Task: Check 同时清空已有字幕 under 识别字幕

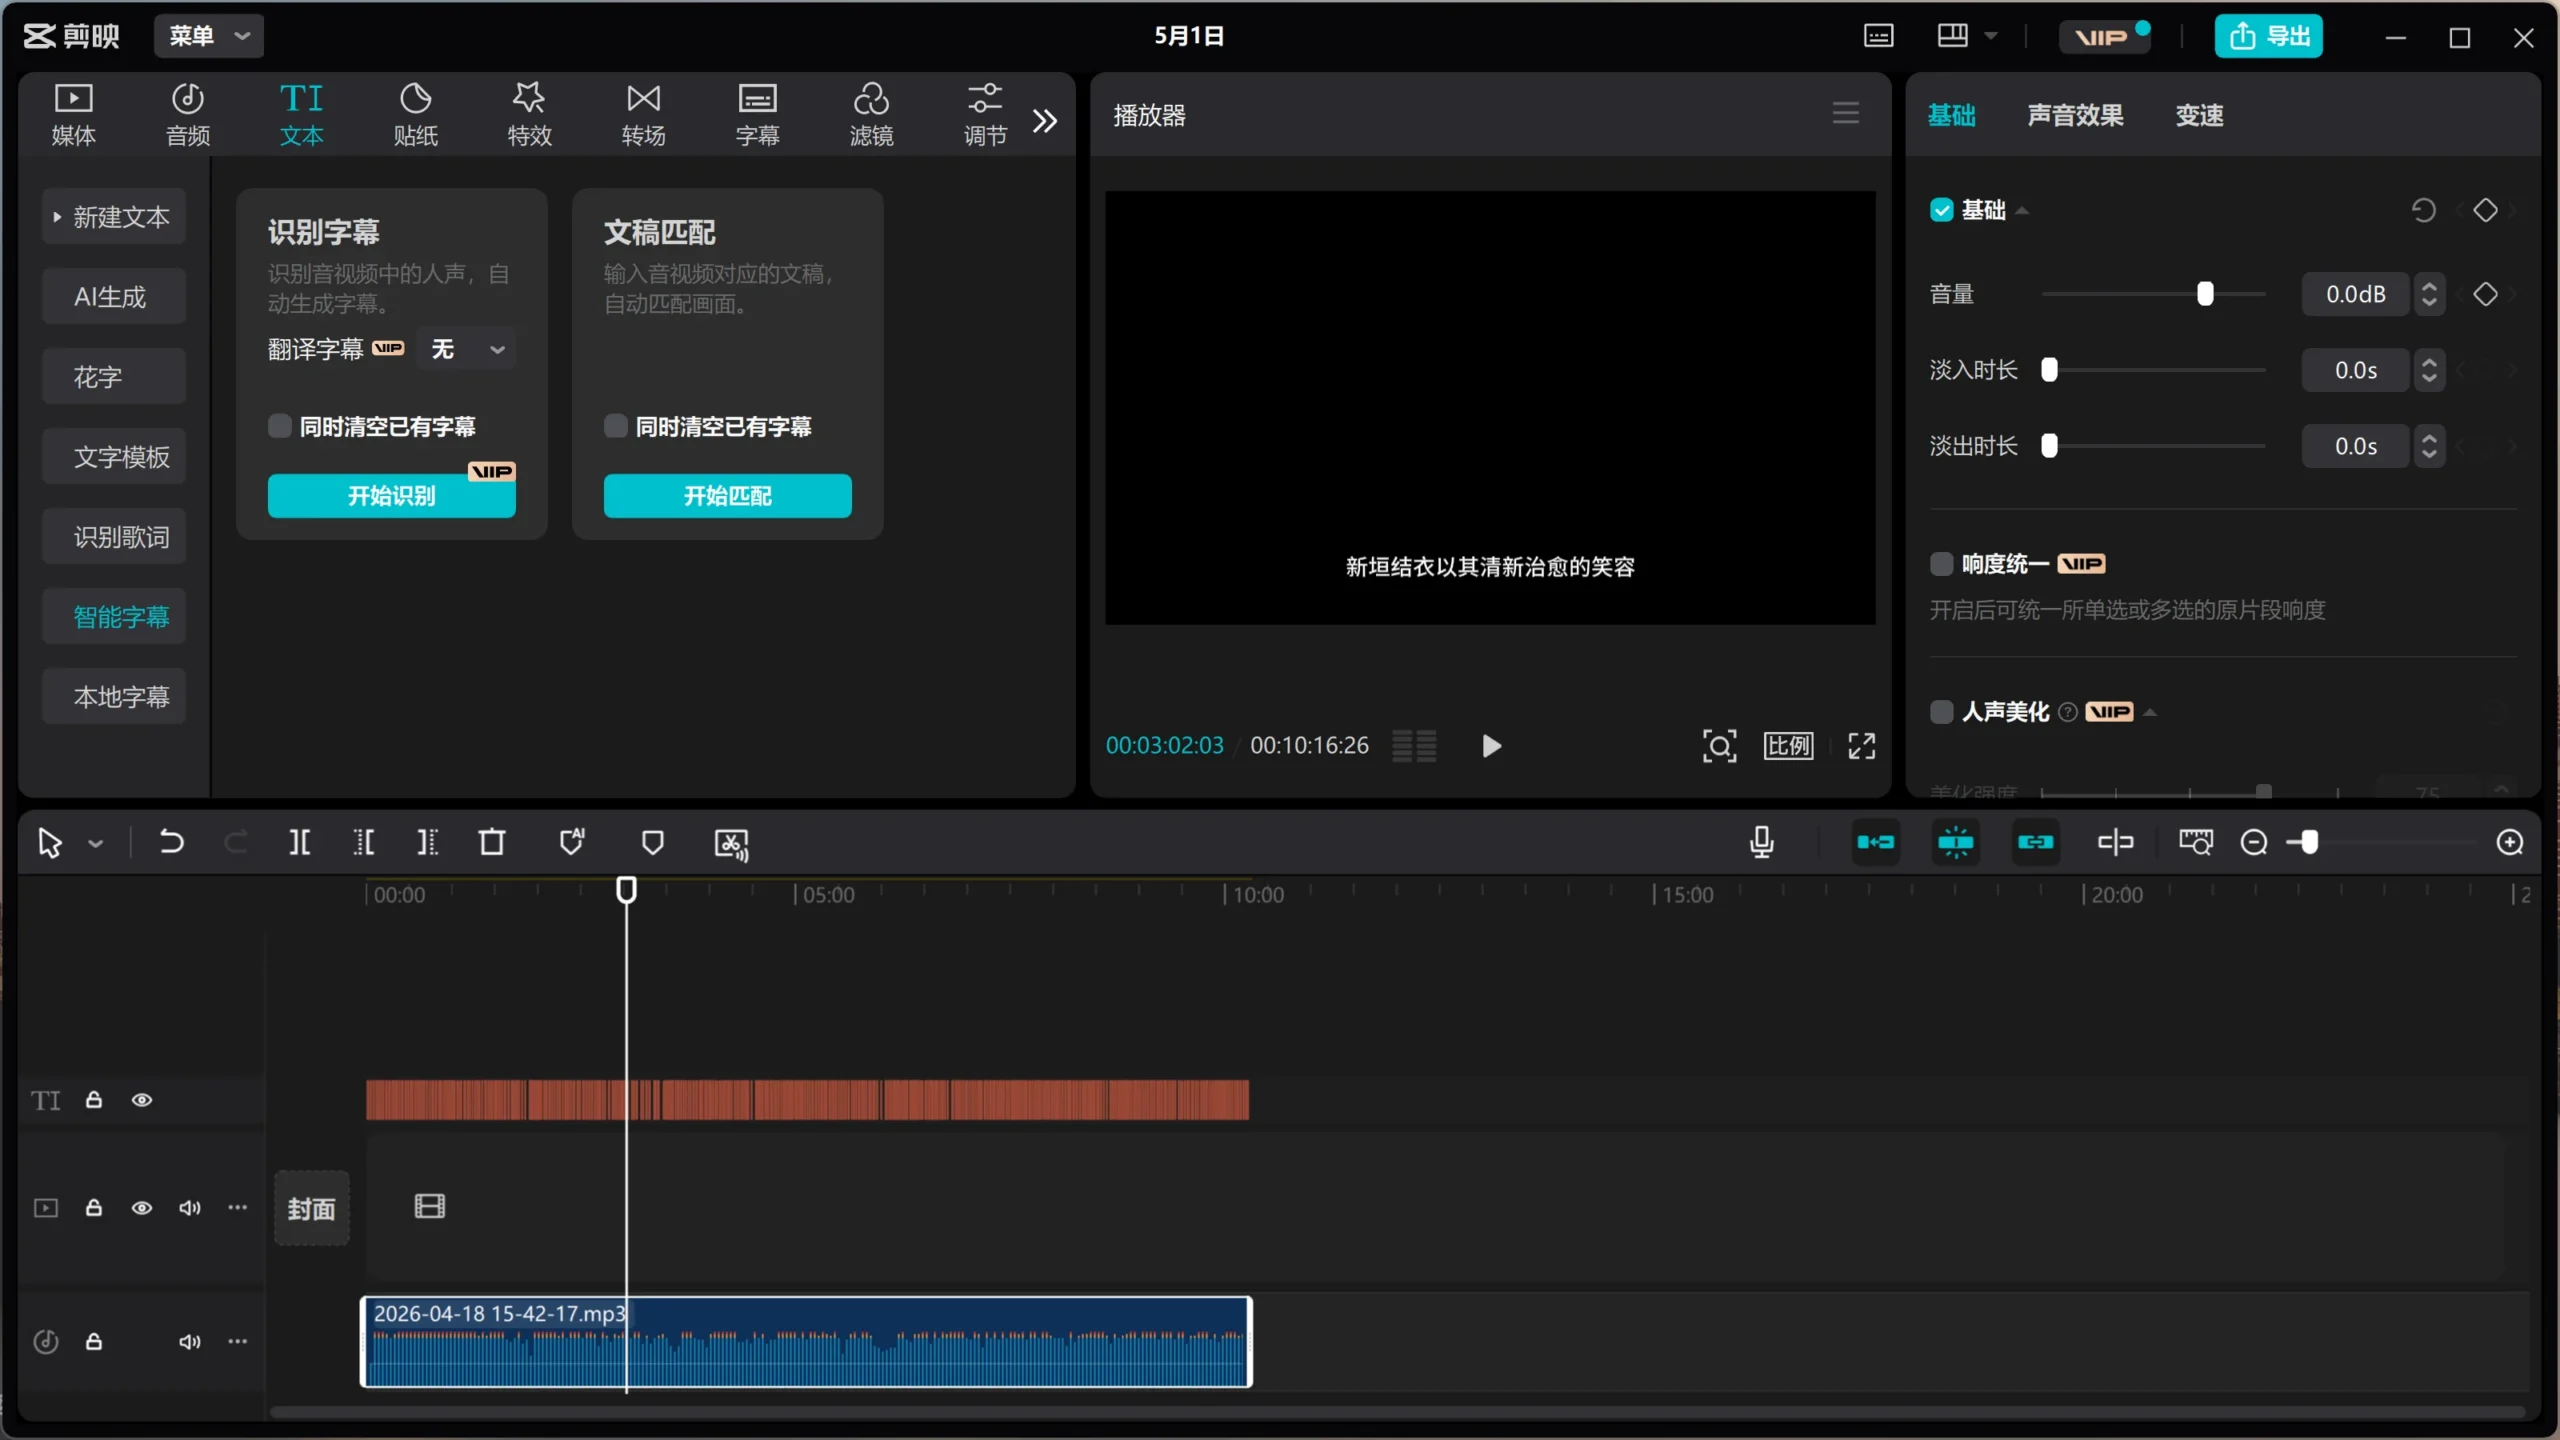Action: tap(280, 426)
